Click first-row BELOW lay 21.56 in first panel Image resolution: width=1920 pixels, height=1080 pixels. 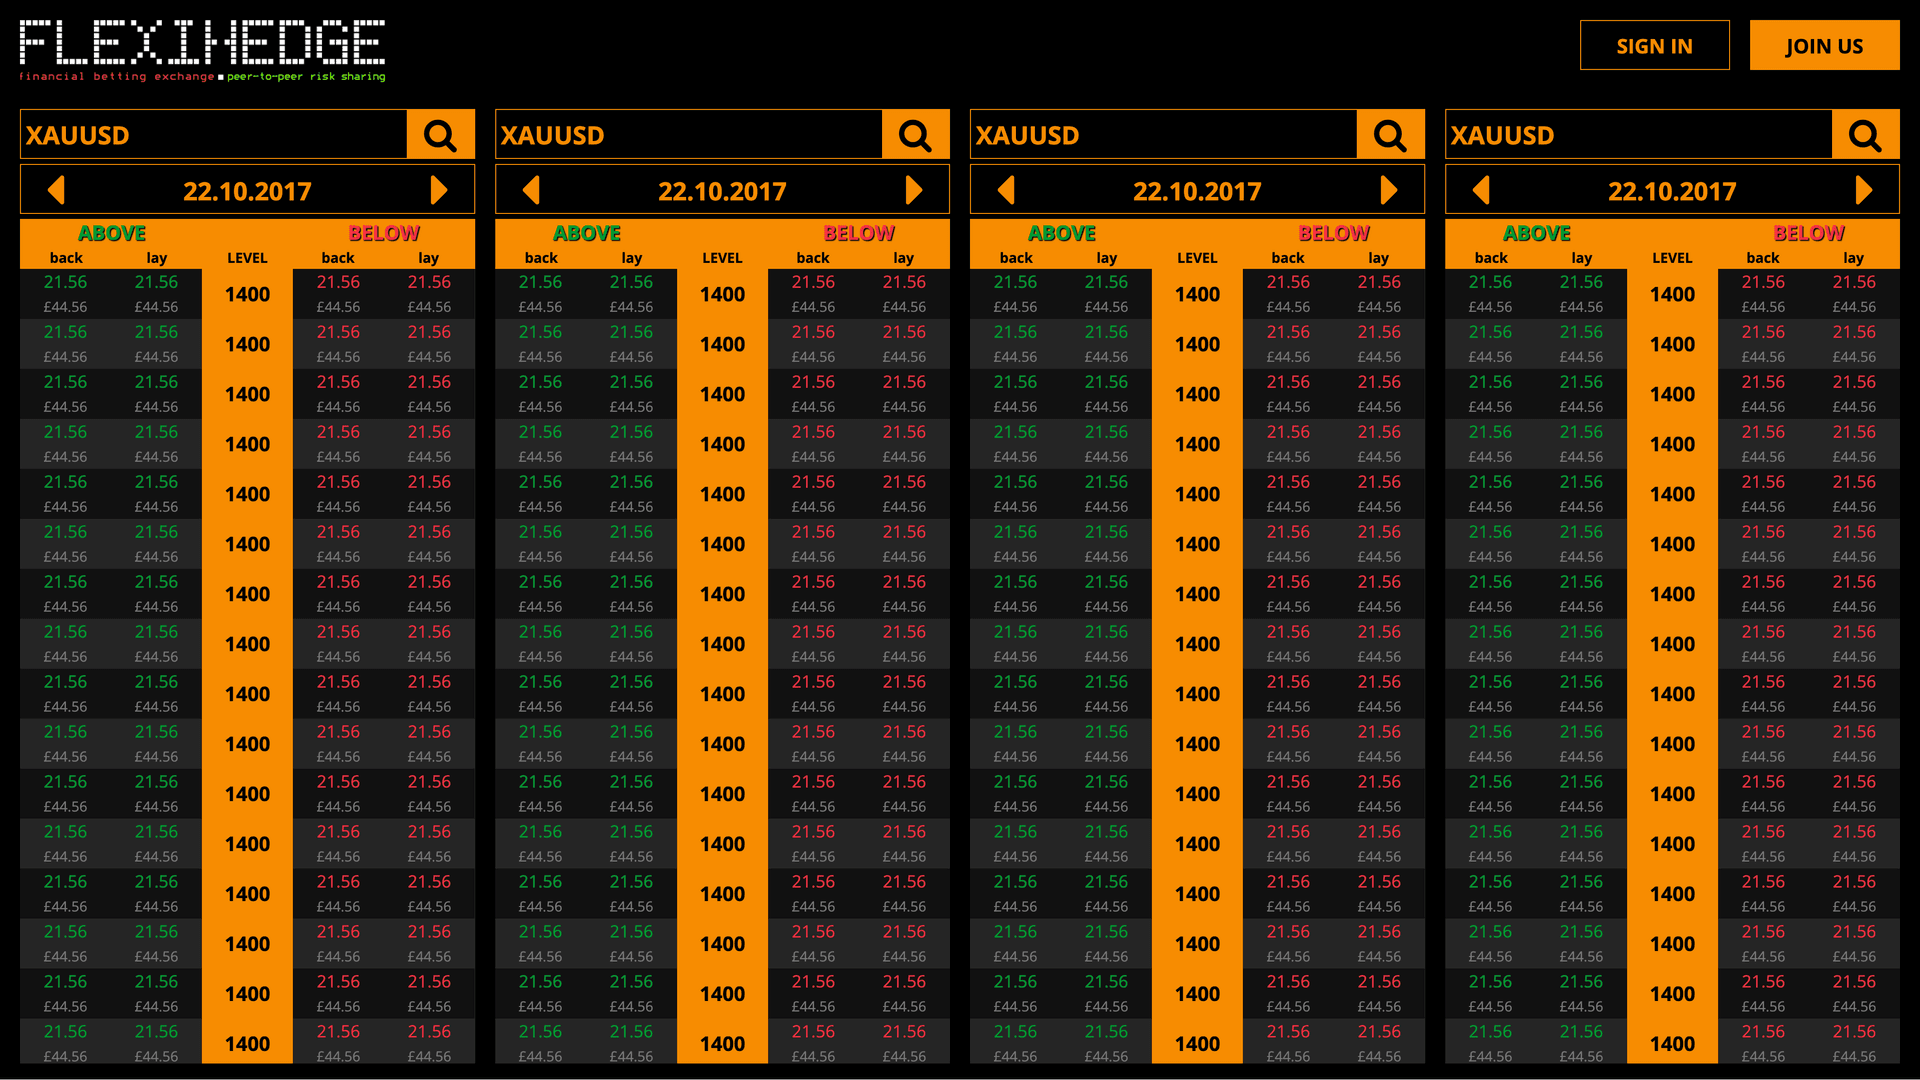pos(429,283)
